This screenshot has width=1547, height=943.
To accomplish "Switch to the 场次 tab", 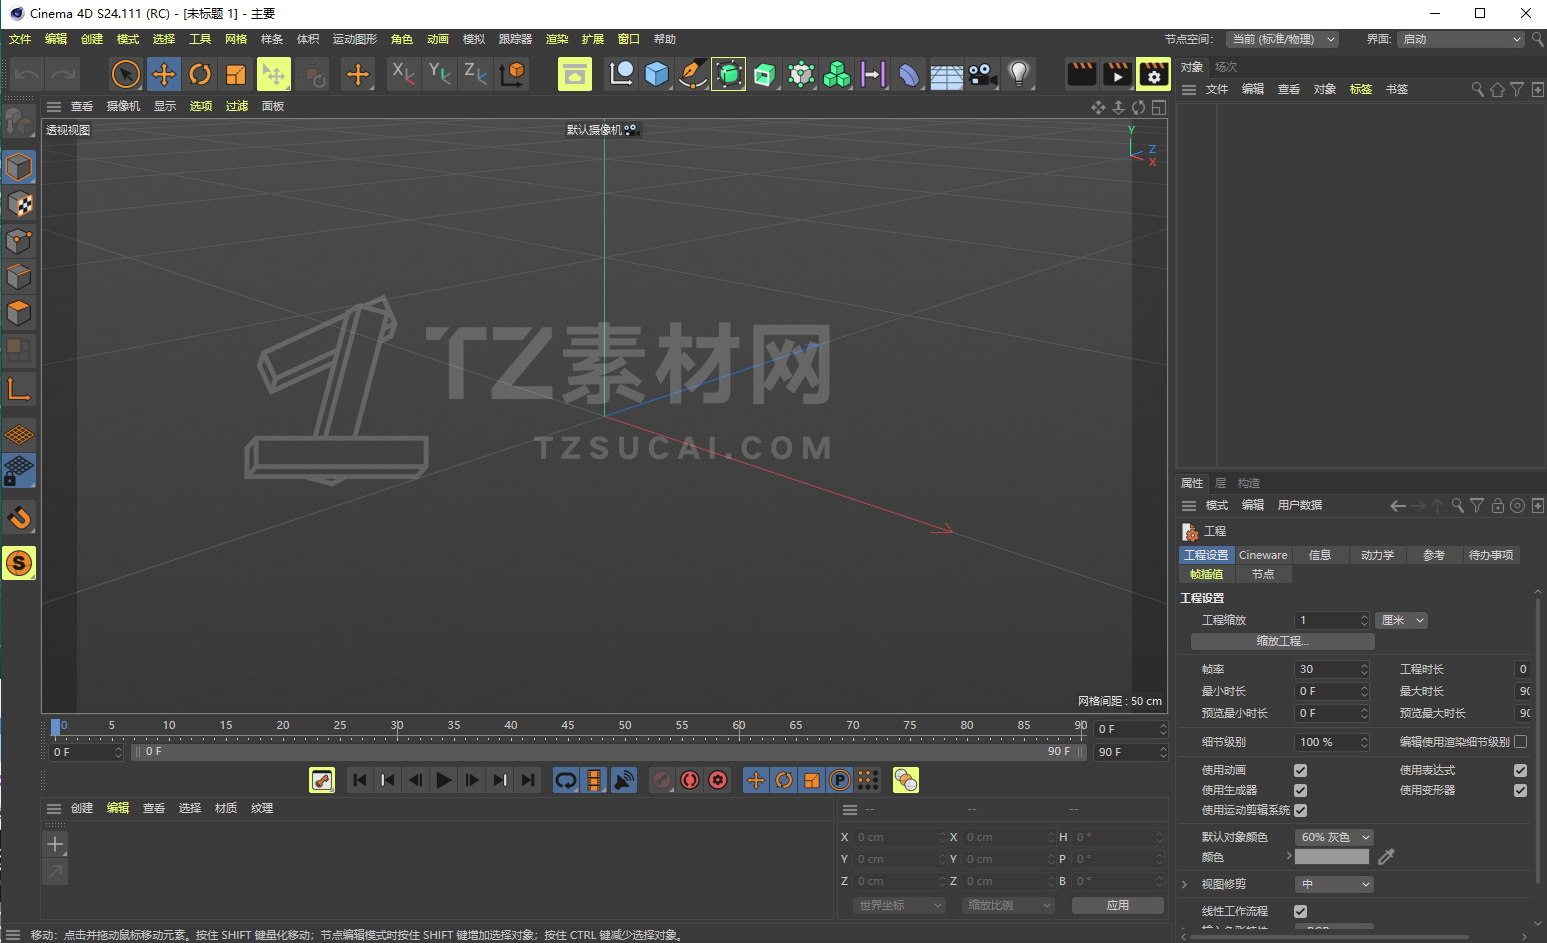I will [x=1226, y=67].
